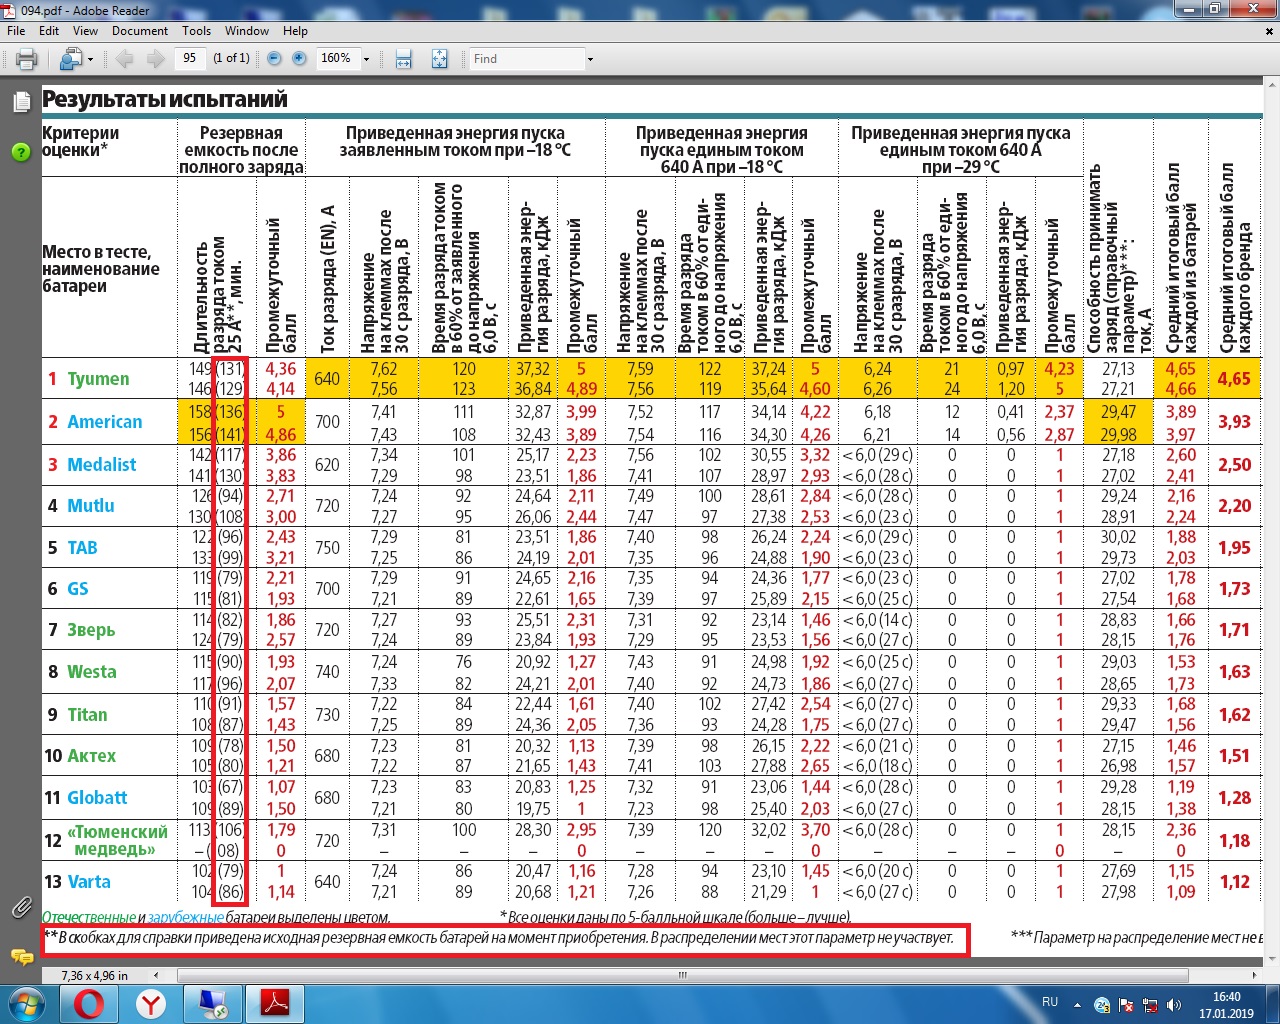Screen dimensions: 1280x1024
Task: Open Opera browser from the taskbar
Action: (x=89, y=1004)
